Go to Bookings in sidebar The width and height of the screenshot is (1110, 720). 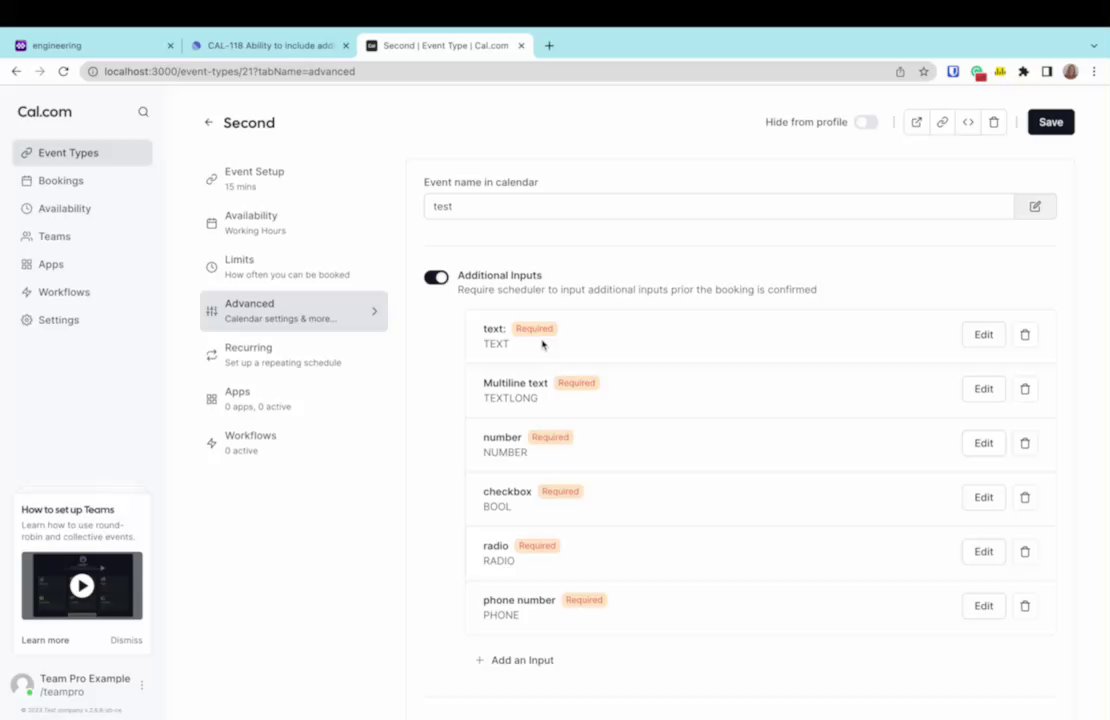pos(82,181)
